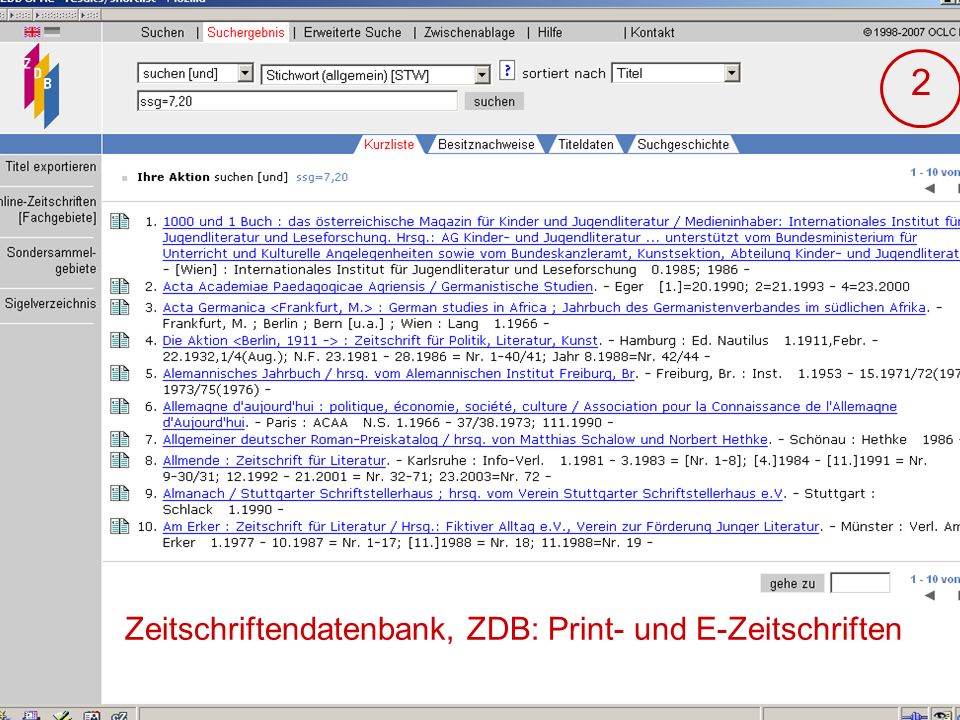
Task: Open record icon beside Am Erker
Action: pyautogui.click(x=119, y=526)
